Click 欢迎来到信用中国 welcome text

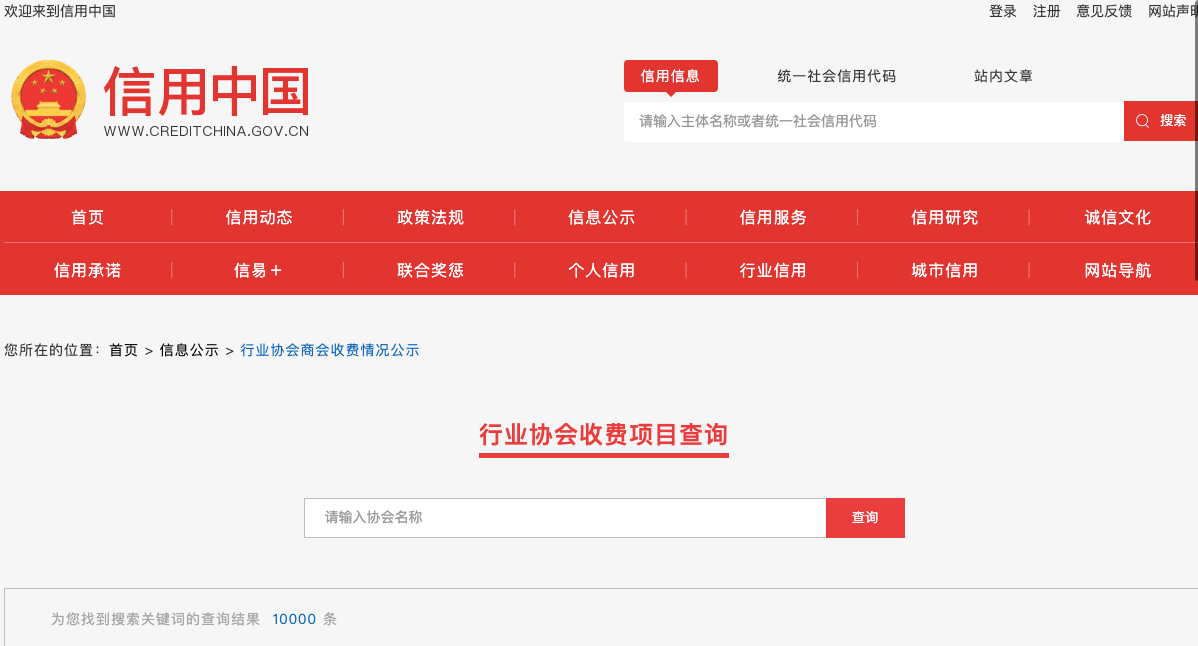point(60,11)
